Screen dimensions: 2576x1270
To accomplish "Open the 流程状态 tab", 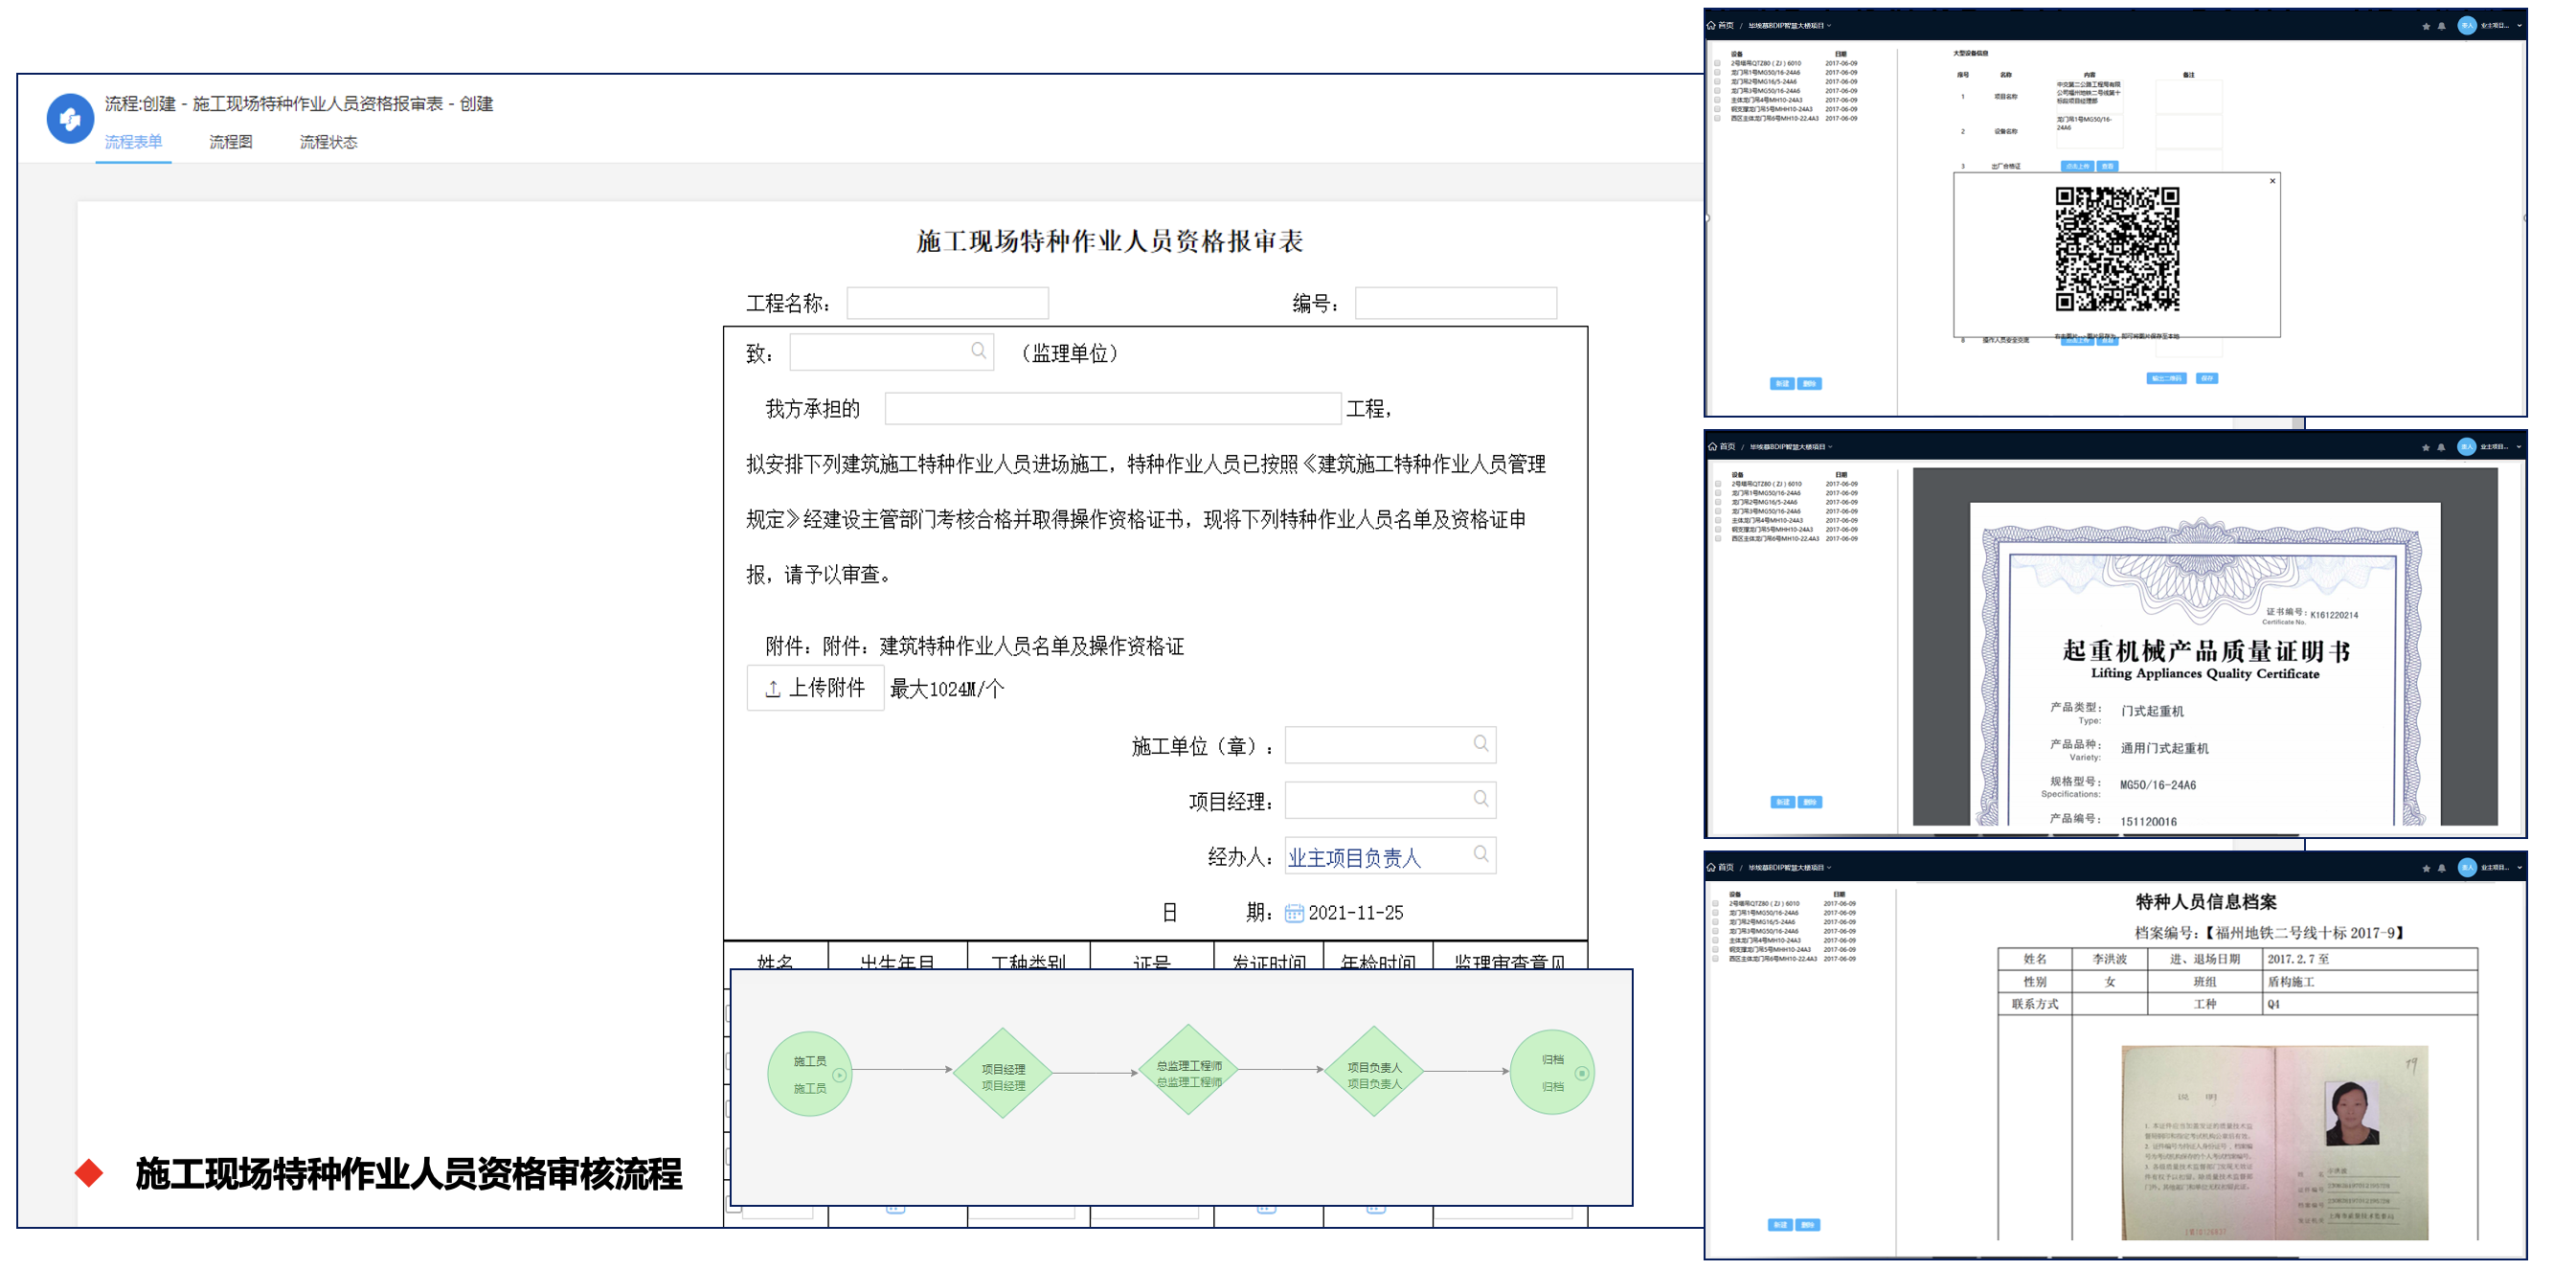I will pyautogui.click(x=328, y=142).
